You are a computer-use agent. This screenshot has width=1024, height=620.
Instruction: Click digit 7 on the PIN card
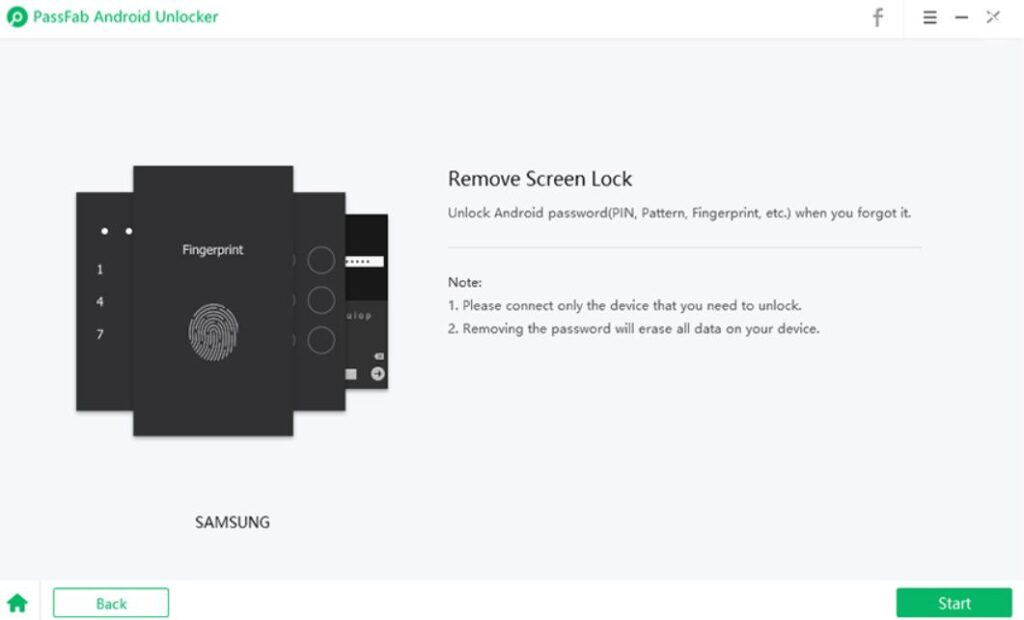[100, 334]
